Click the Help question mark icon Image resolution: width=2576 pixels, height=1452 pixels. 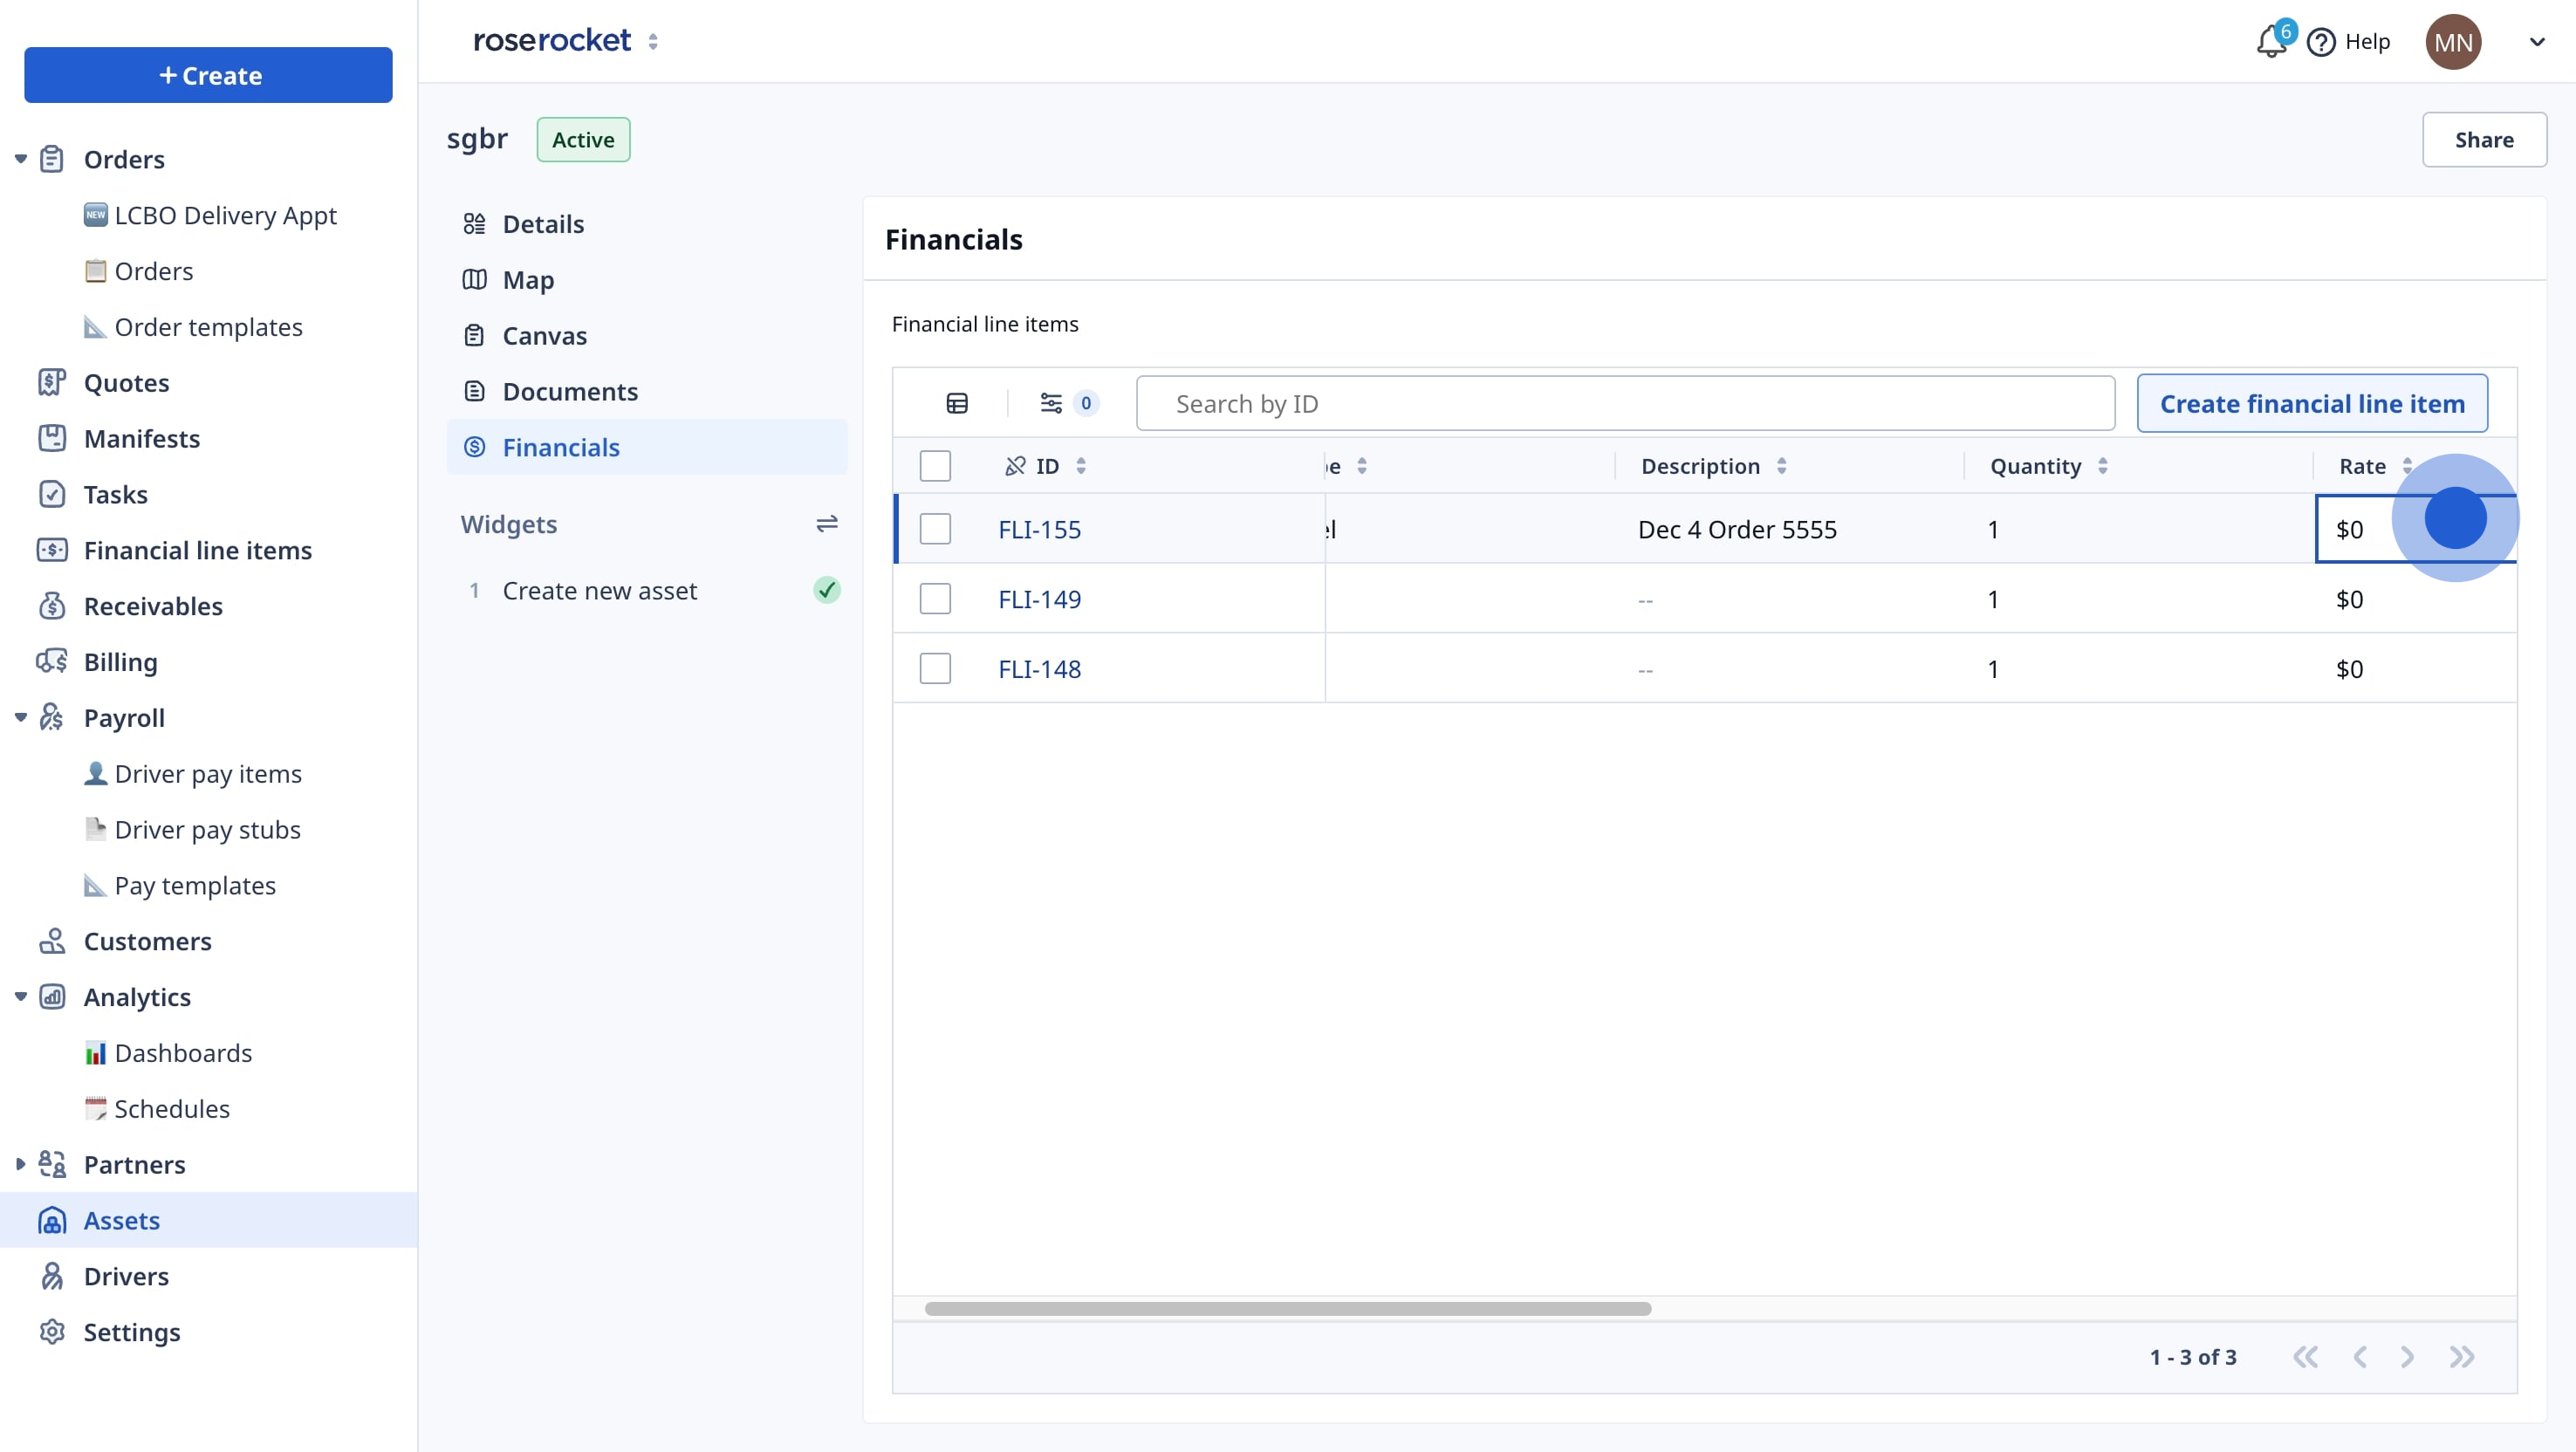[2321, 42]
